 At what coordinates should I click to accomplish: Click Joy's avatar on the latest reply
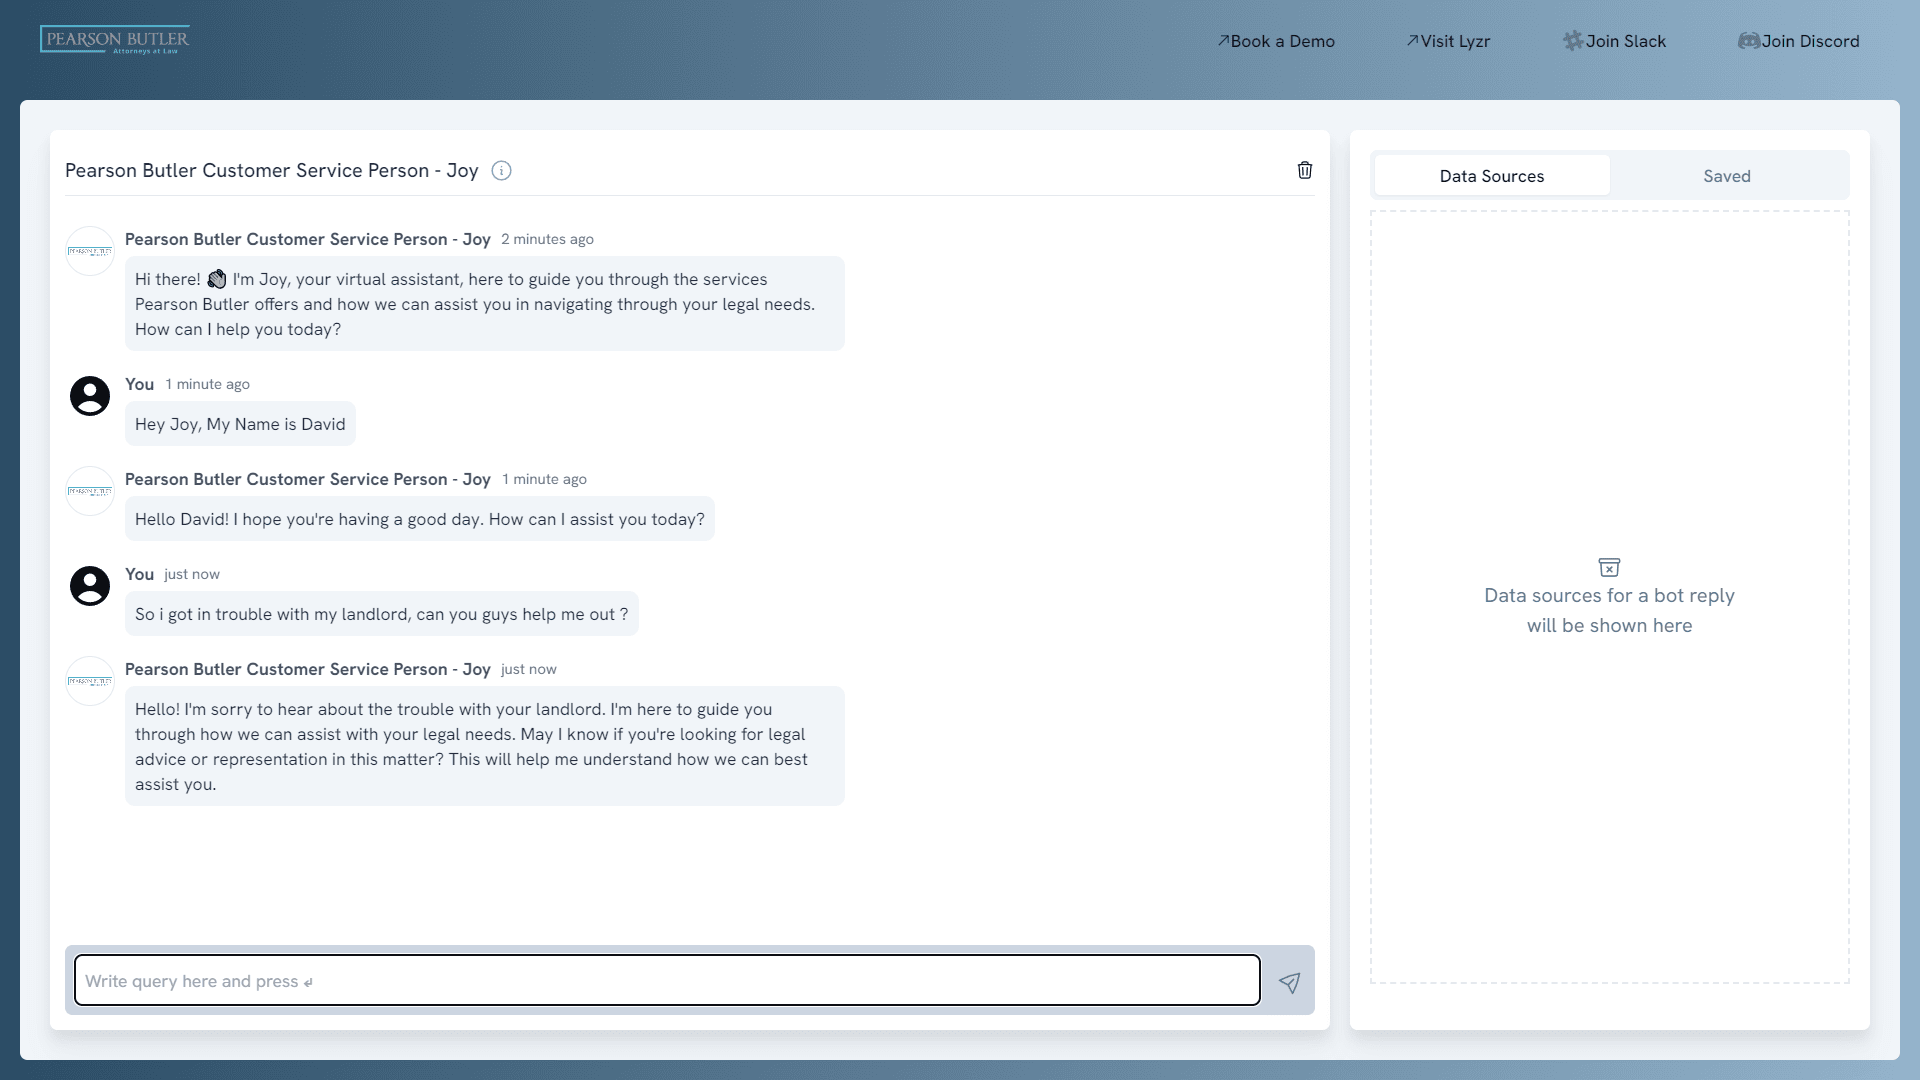coord(90,681)
